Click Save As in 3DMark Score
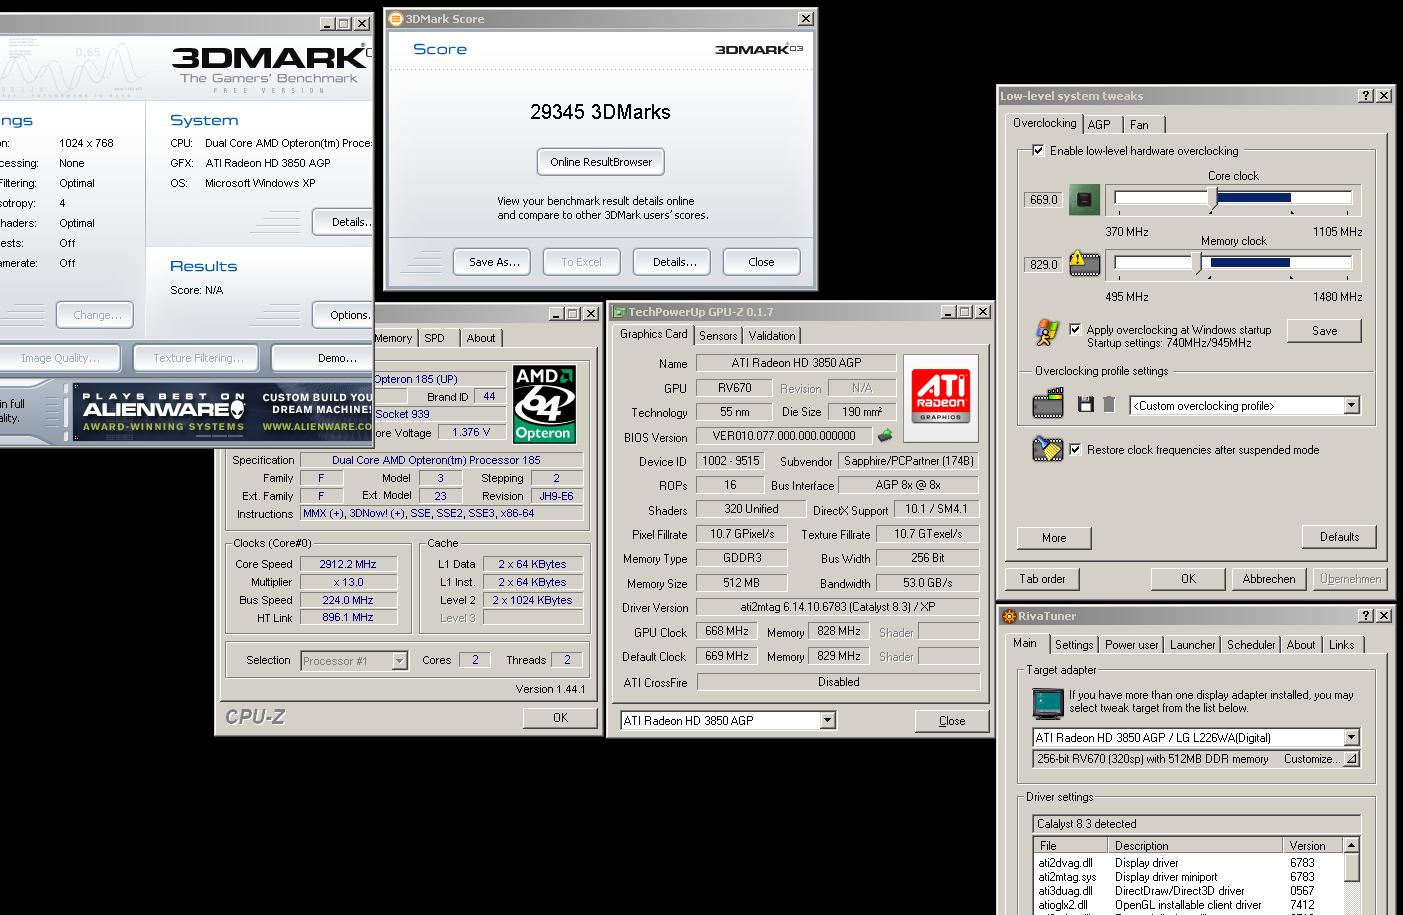Image resolution: width=1403 pixels, height=915 pixels. [494, 262]
